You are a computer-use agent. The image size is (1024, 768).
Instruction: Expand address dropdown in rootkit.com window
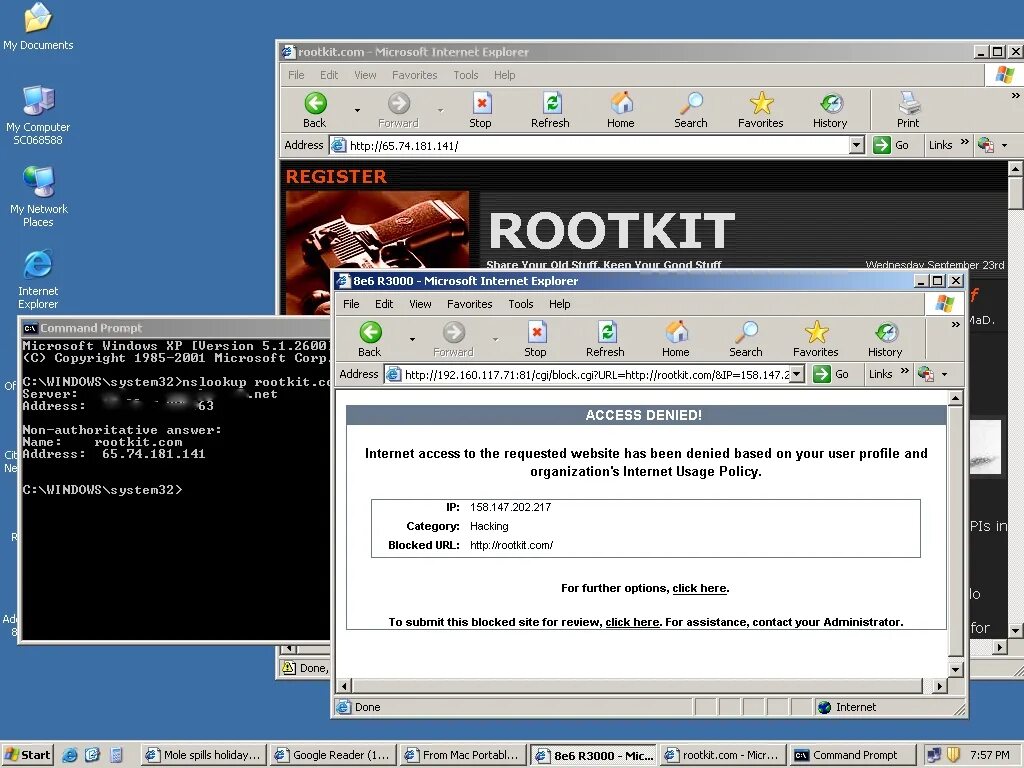857,145
